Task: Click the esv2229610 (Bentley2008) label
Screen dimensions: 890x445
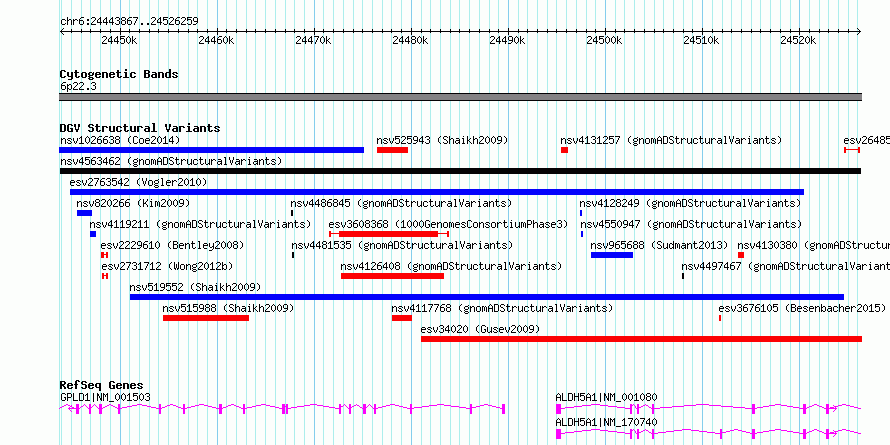Action: (172, 245)
